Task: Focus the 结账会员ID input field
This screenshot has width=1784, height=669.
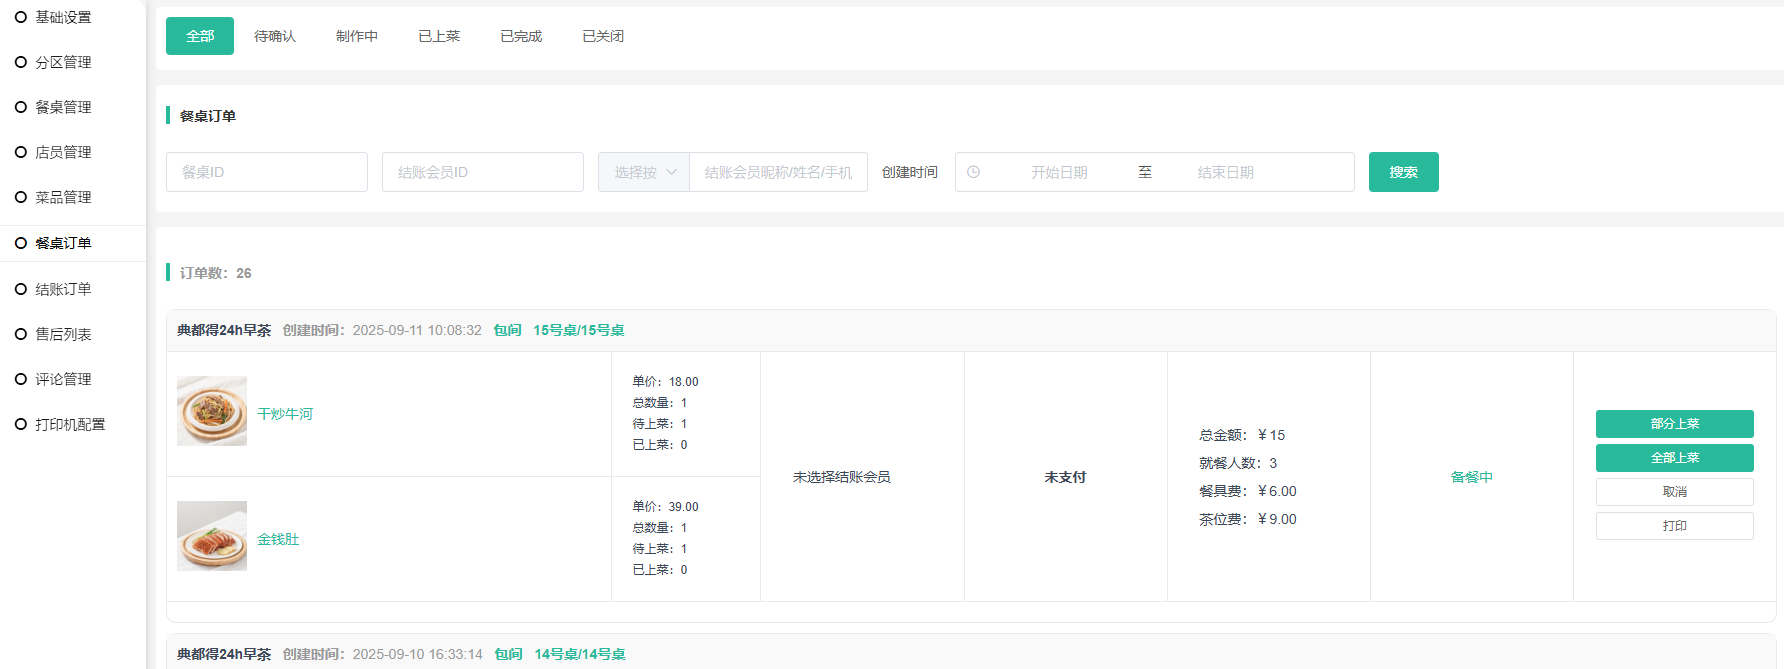Action: click(483, 172)
